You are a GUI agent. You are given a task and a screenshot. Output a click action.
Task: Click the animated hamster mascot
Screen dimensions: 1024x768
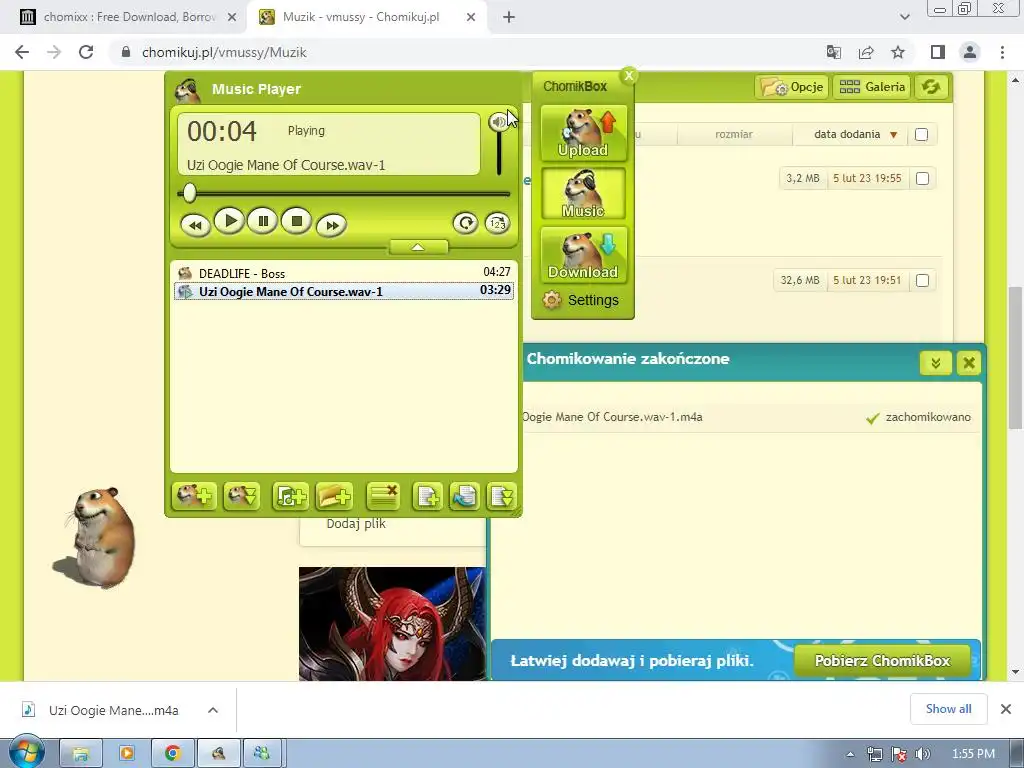pyautogui.click(x=97, y=537)
